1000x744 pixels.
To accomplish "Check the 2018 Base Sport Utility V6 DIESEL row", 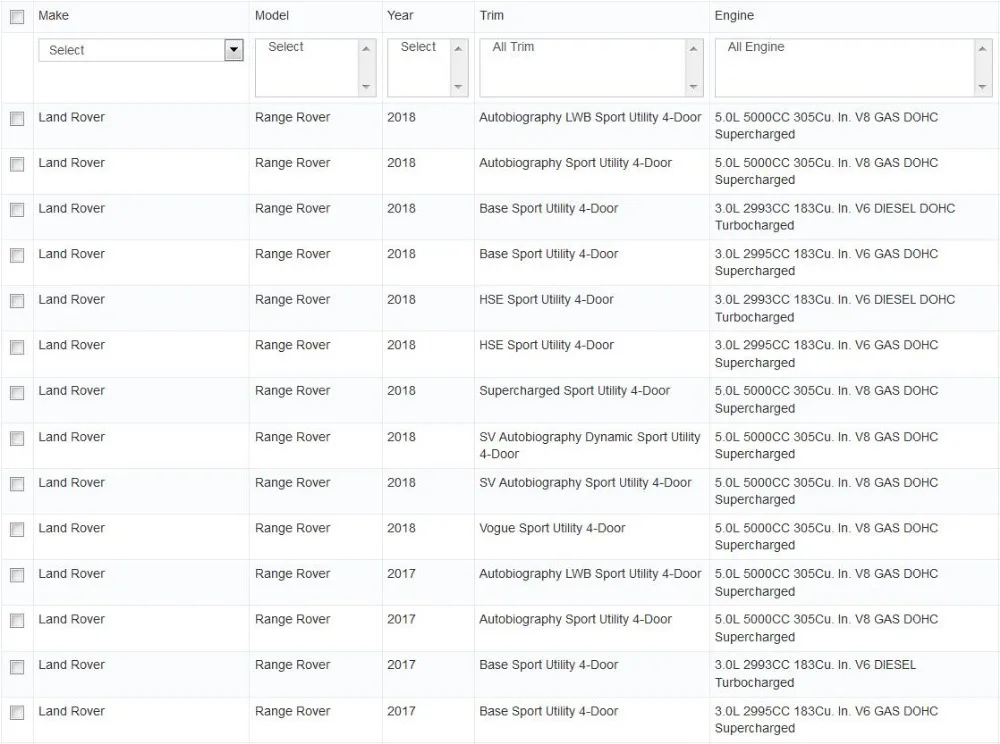I will coord(17,210).
